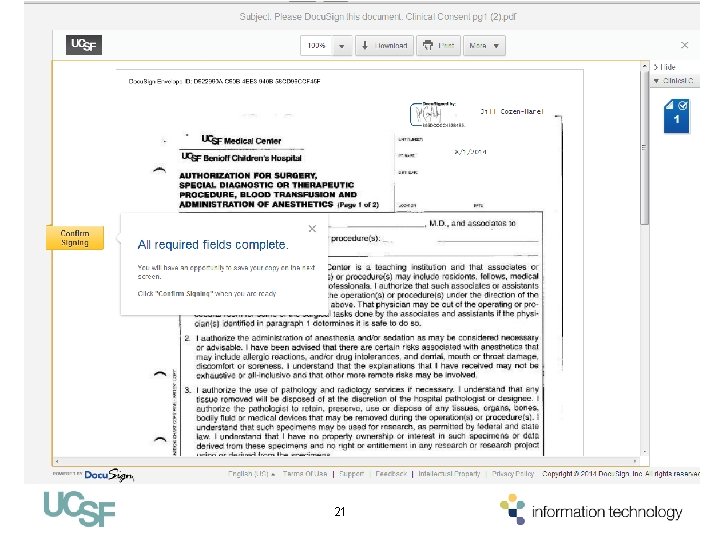Click 'UCSF Benioff Children's Hospital' text
This screenshot has width=720, height=540.
click(x=242, y=158)
